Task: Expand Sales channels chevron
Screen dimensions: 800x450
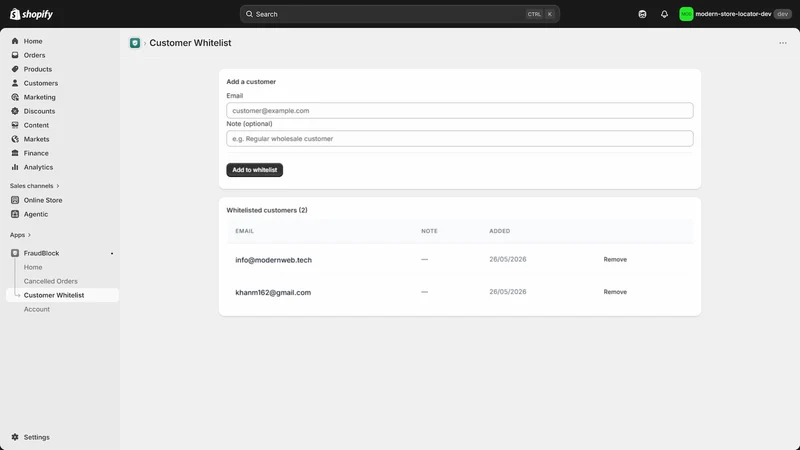Action: tap(58, 186)
